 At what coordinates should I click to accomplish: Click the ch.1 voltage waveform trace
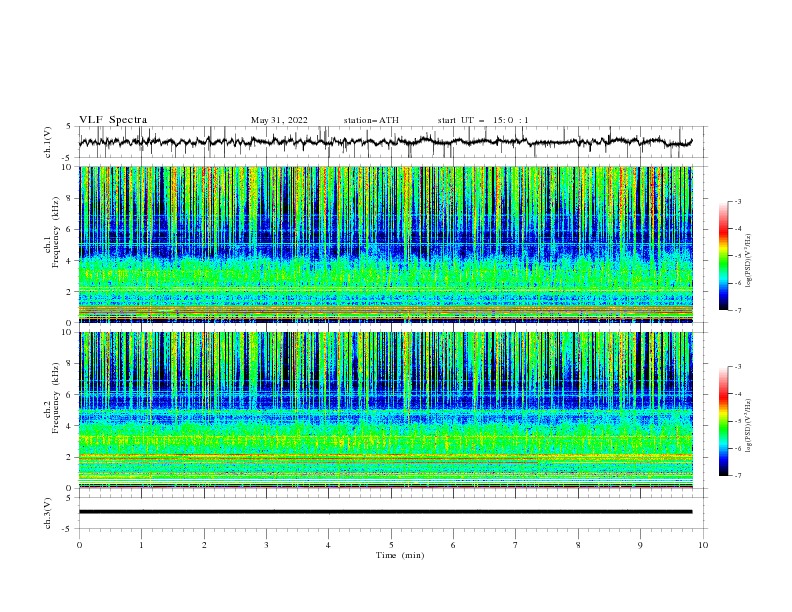tap(385, 142)
